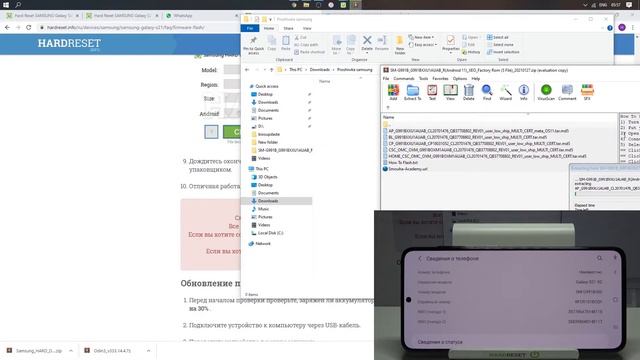Click the HARDRESET site logo
This screenshot has height=360, width=640.
[x=69, y=44]
